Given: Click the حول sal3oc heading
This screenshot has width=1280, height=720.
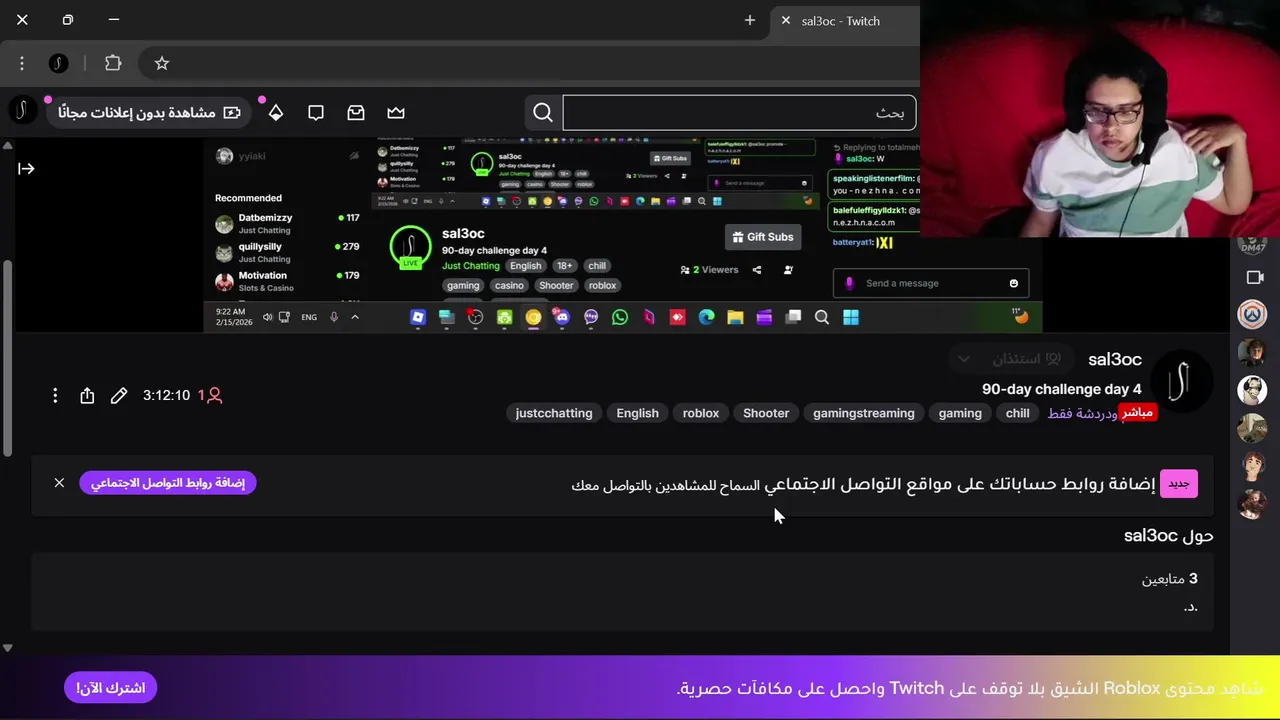Looking at the screenshot, I should 1169,536.
